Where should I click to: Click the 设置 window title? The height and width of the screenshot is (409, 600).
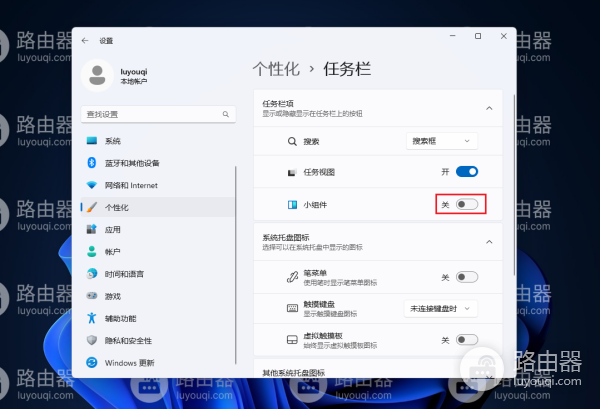106,41
